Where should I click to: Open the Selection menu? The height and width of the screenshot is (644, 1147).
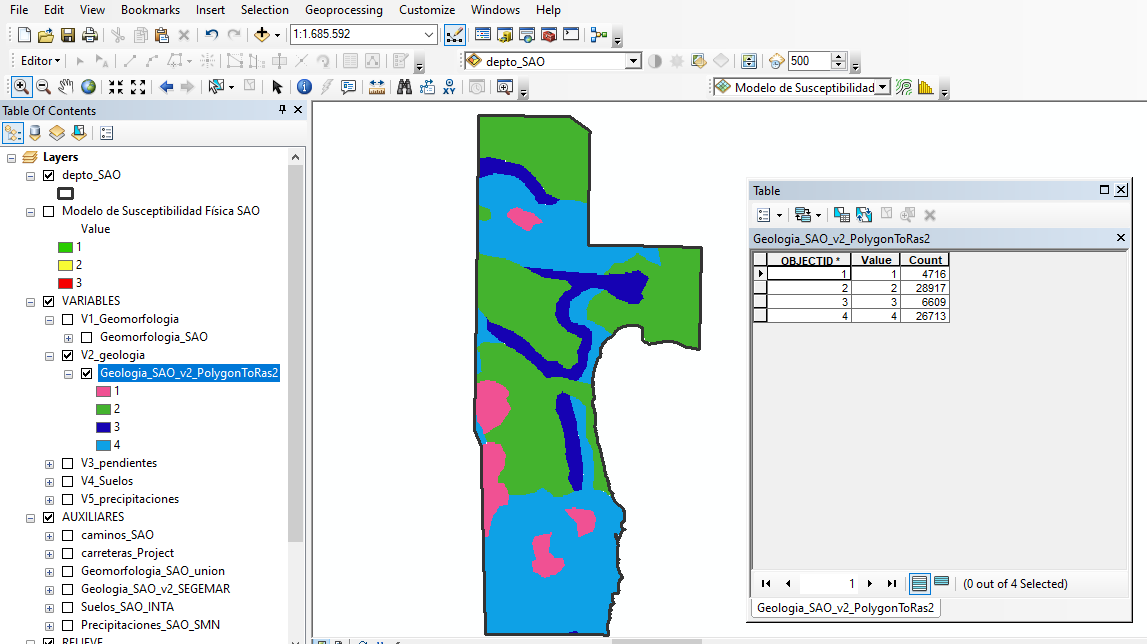265,10
